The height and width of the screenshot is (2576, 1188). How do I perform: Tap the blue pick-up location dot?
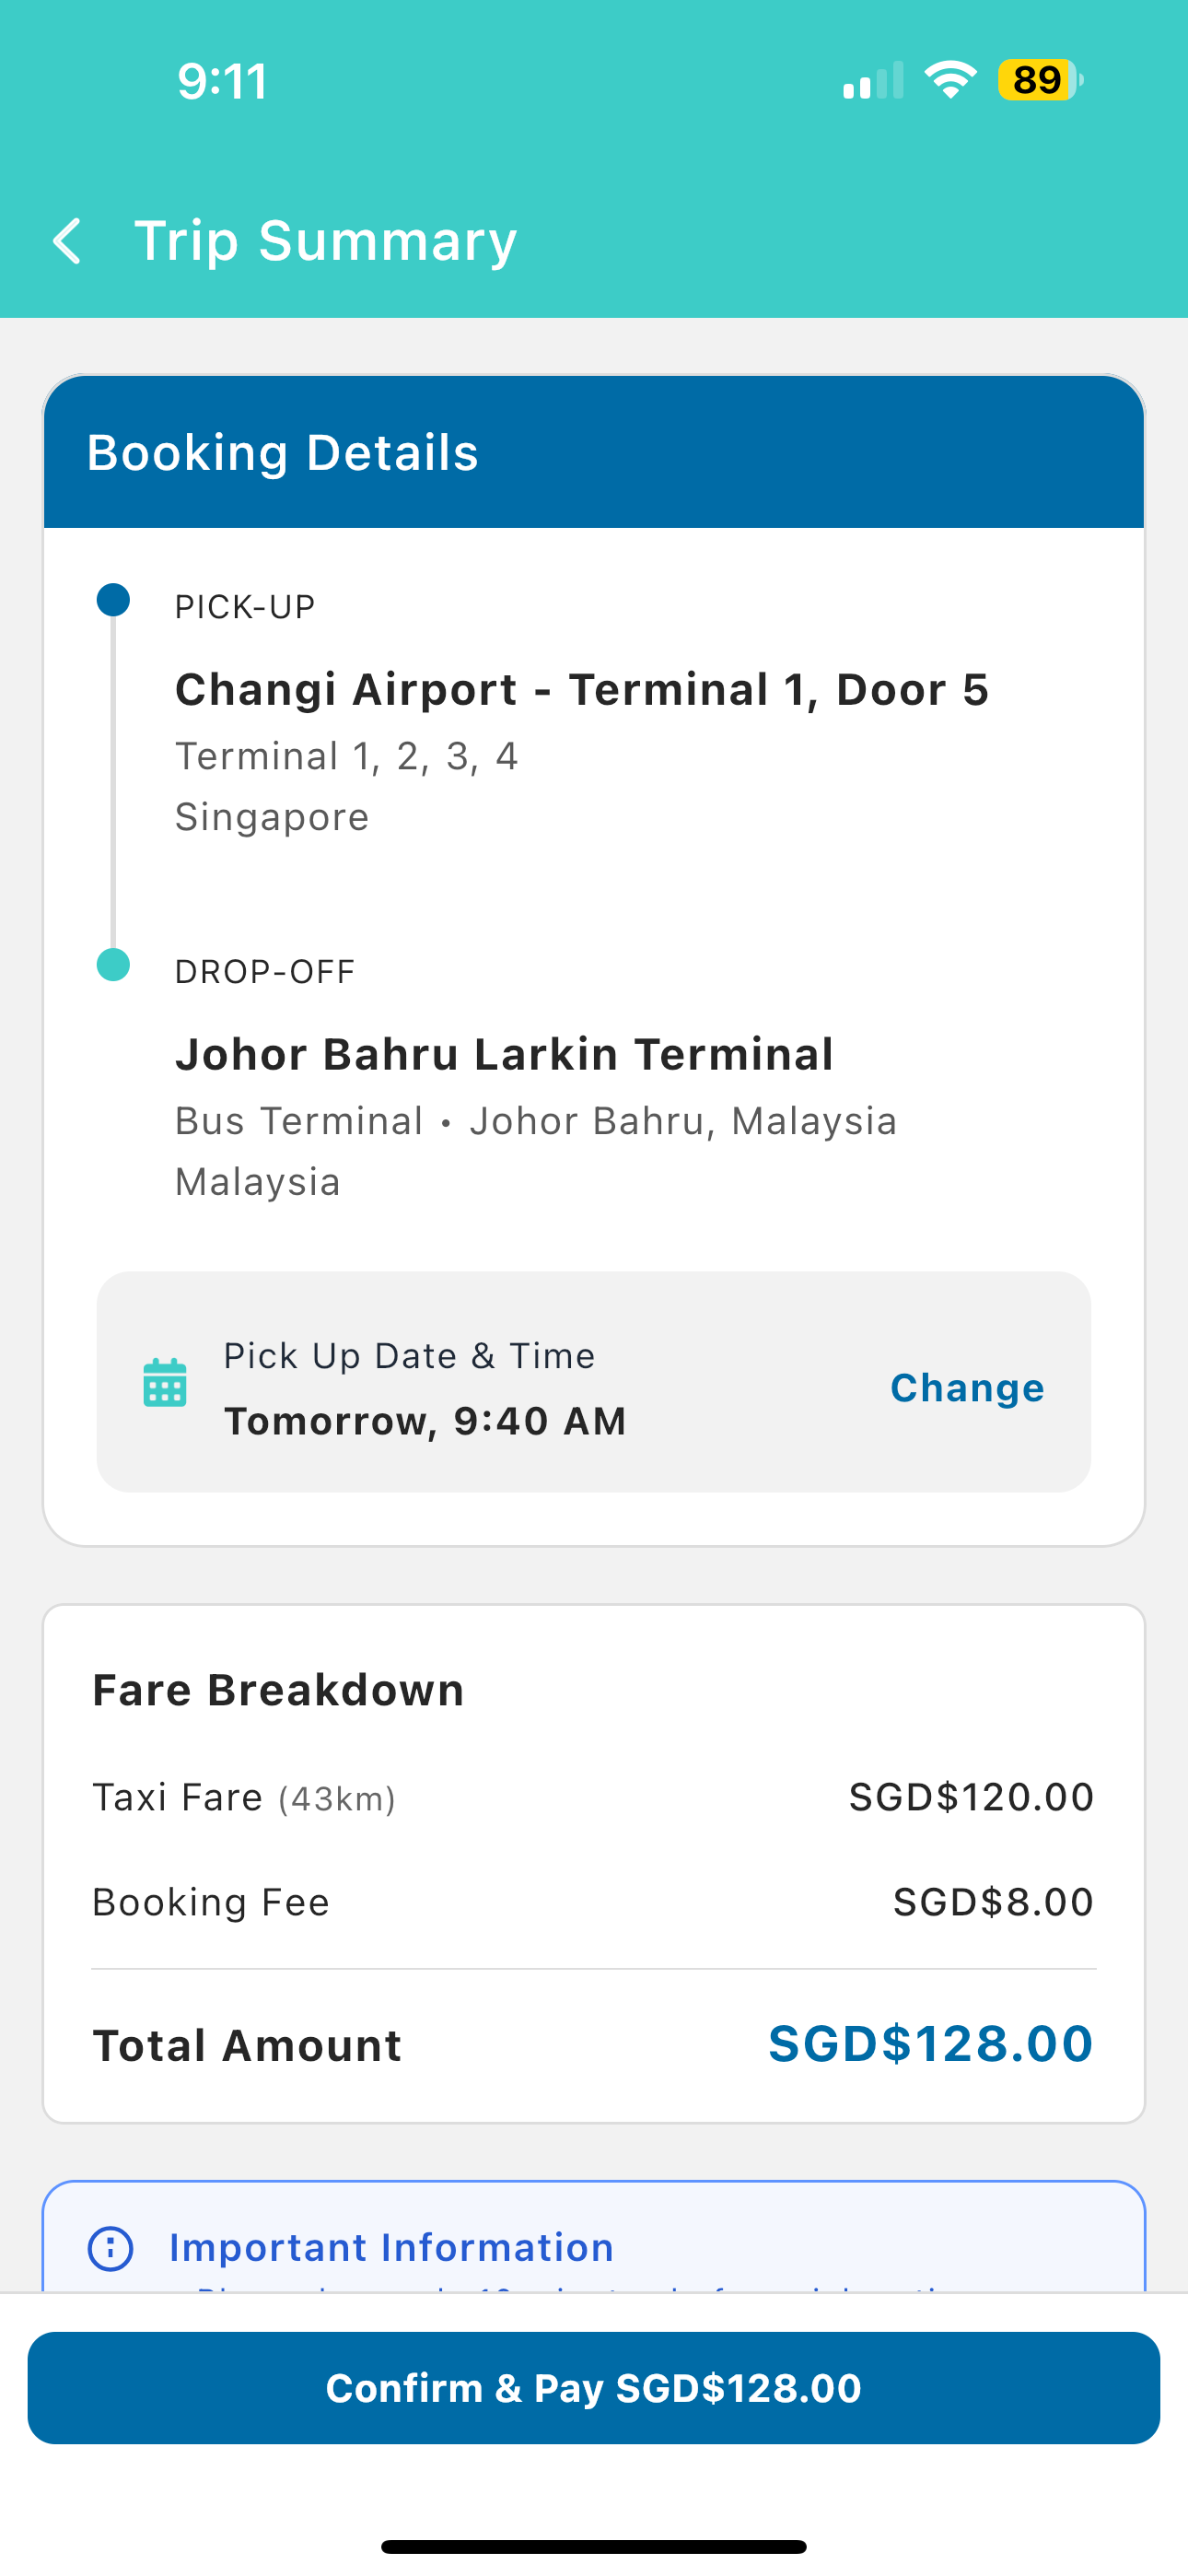[113, 600]
